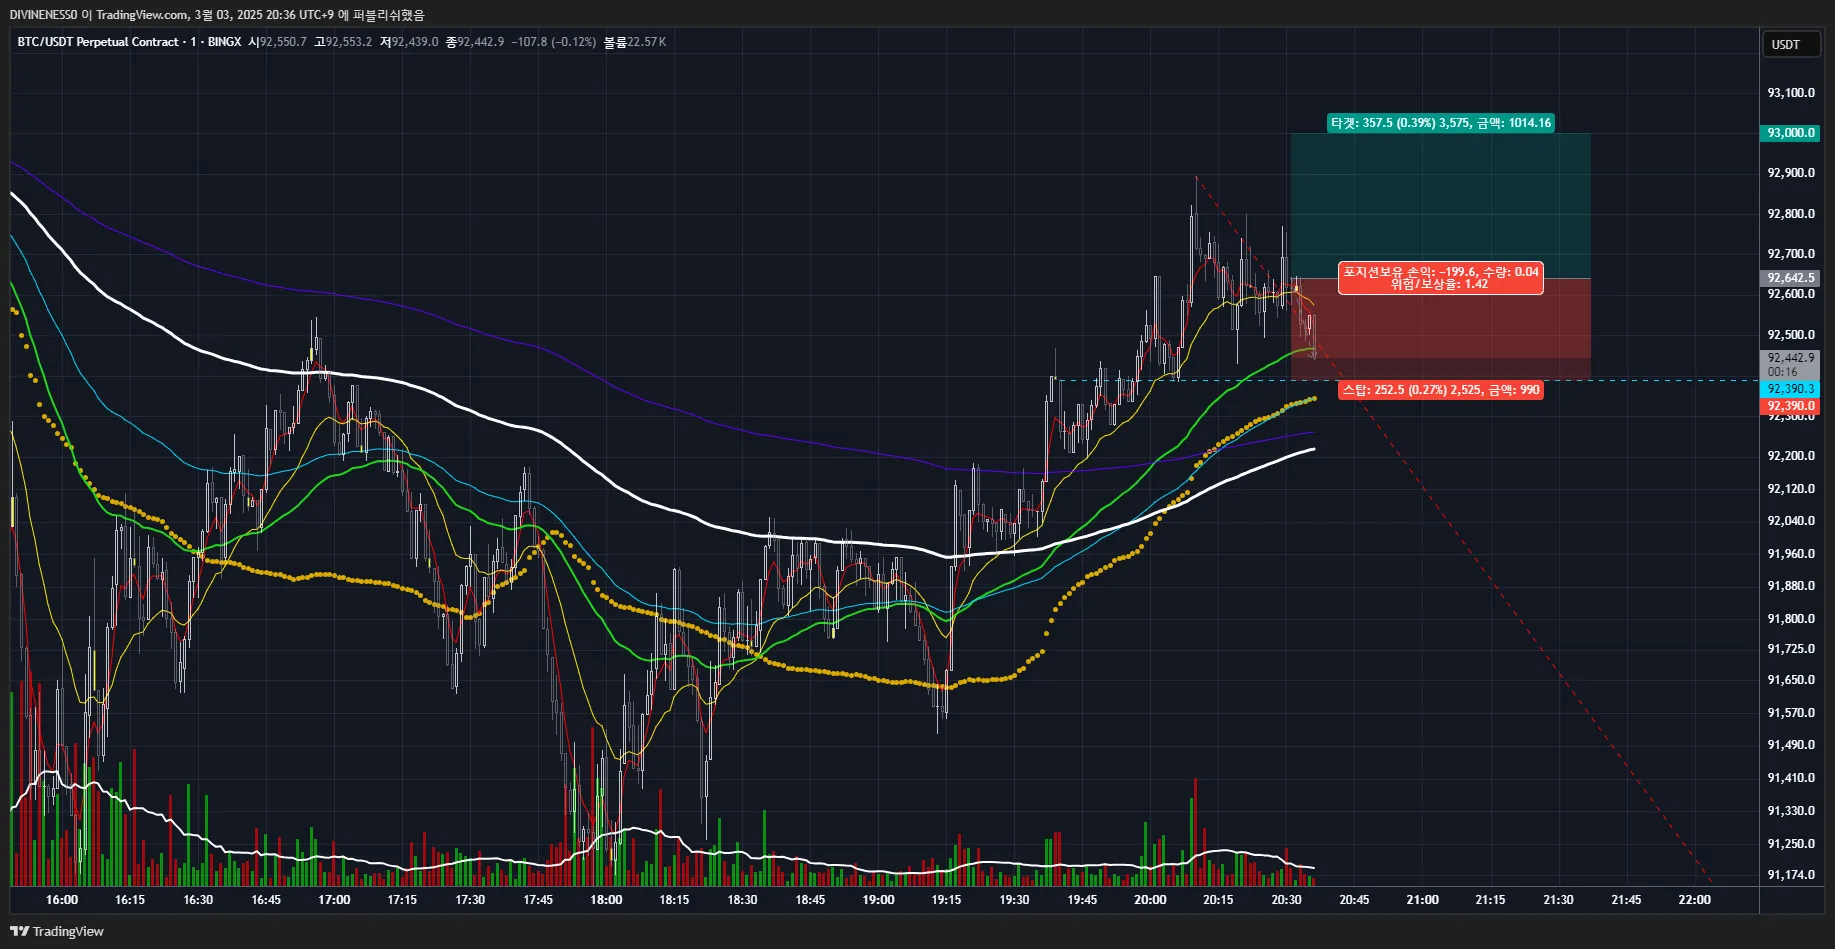Select the BTC/USDT Perpetual Contract symbol title
Image resolution: width=1835 pixels, height=949 pixels.
pos(98,42)
